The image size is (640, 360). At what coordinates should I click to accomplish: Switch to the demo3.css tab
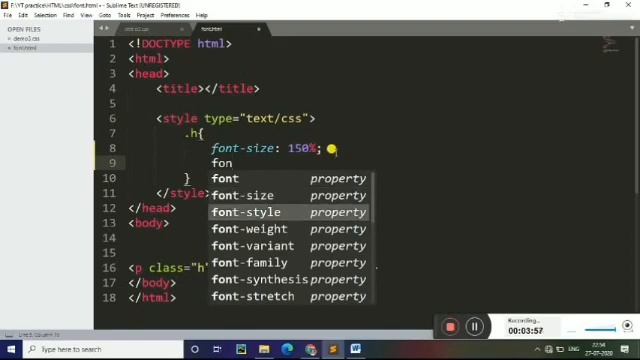(151, 29)
